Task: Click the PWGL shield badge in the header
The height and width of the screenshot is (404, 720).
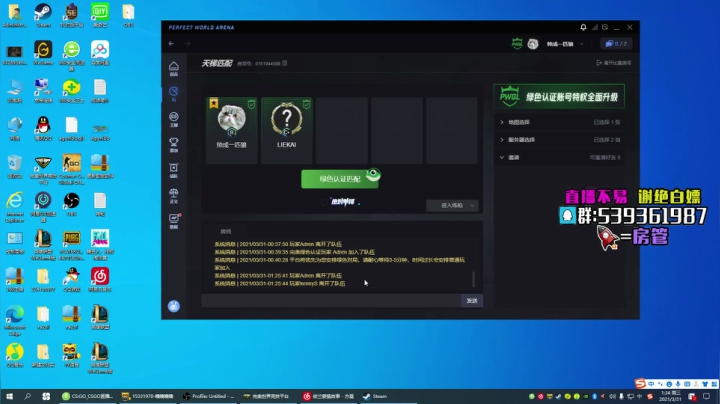Action: click(x=517, y=44)
